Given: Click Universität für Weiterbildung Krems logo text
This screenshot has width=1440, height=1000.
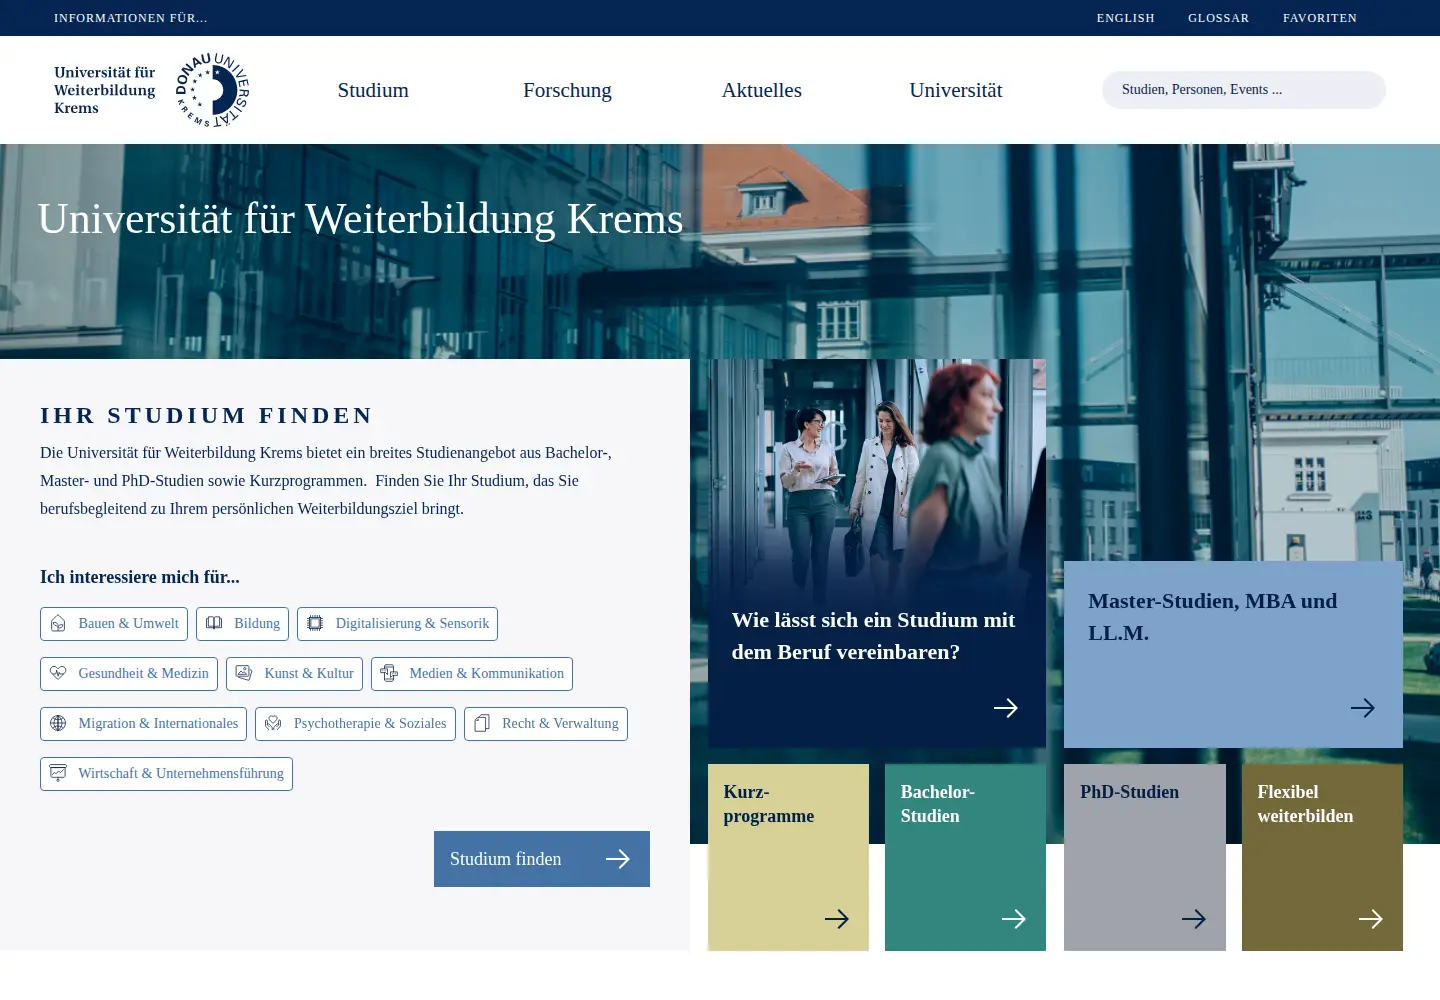Looking at the screenshot, I should [x=105, y=90].
